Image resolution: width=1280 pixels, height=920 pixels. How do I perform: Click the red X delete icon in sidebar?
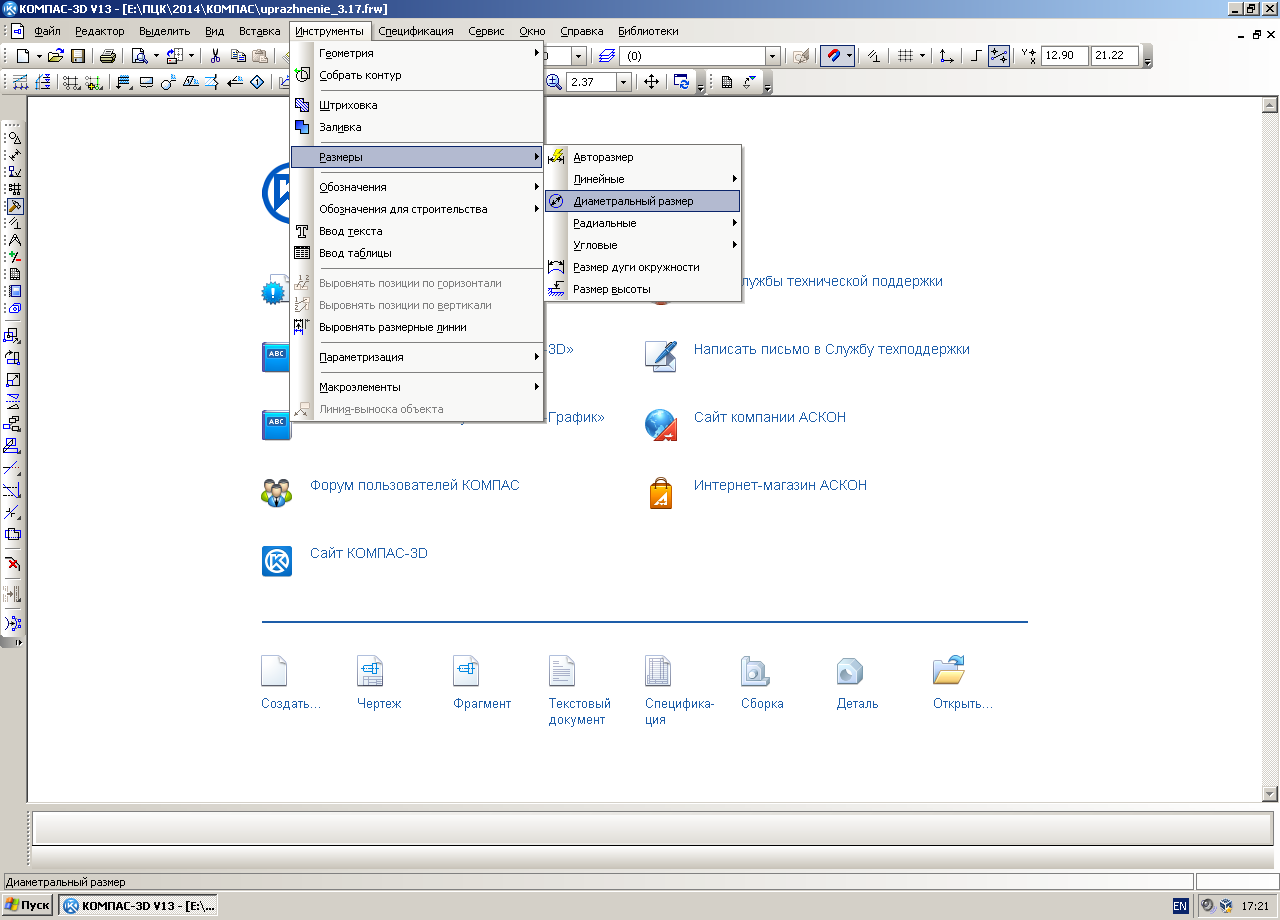14,564
